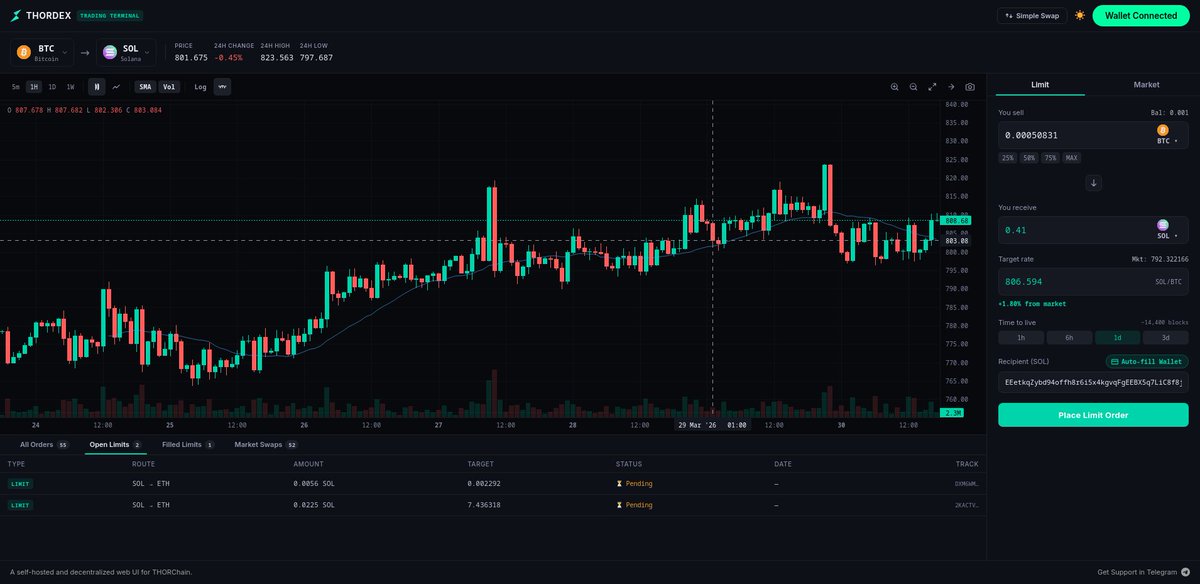This screenshot has height=584, width=1200.
Task: Open BTC token selector in You sell
Action: 1167,135
